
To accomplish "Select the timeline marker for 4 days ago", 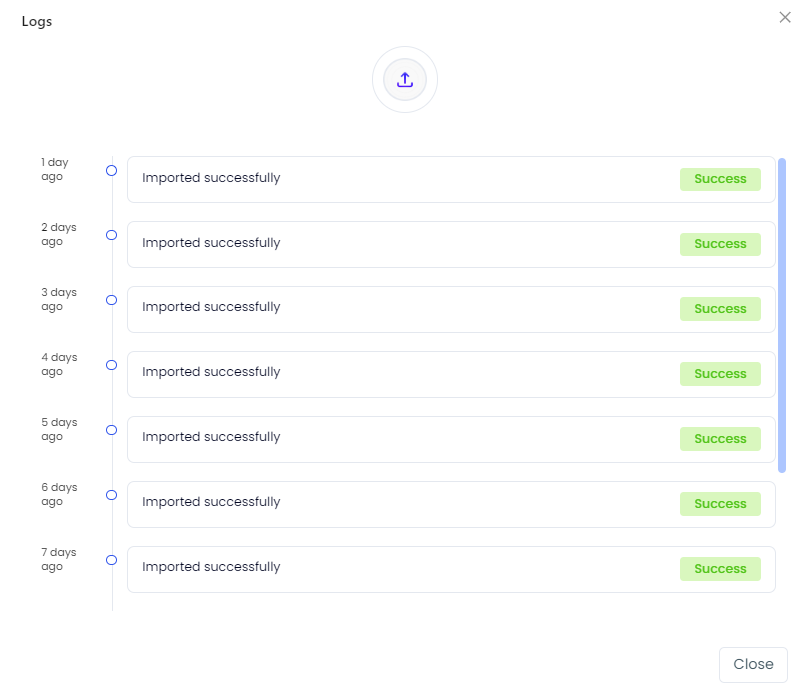I will [x=111, y=365].
